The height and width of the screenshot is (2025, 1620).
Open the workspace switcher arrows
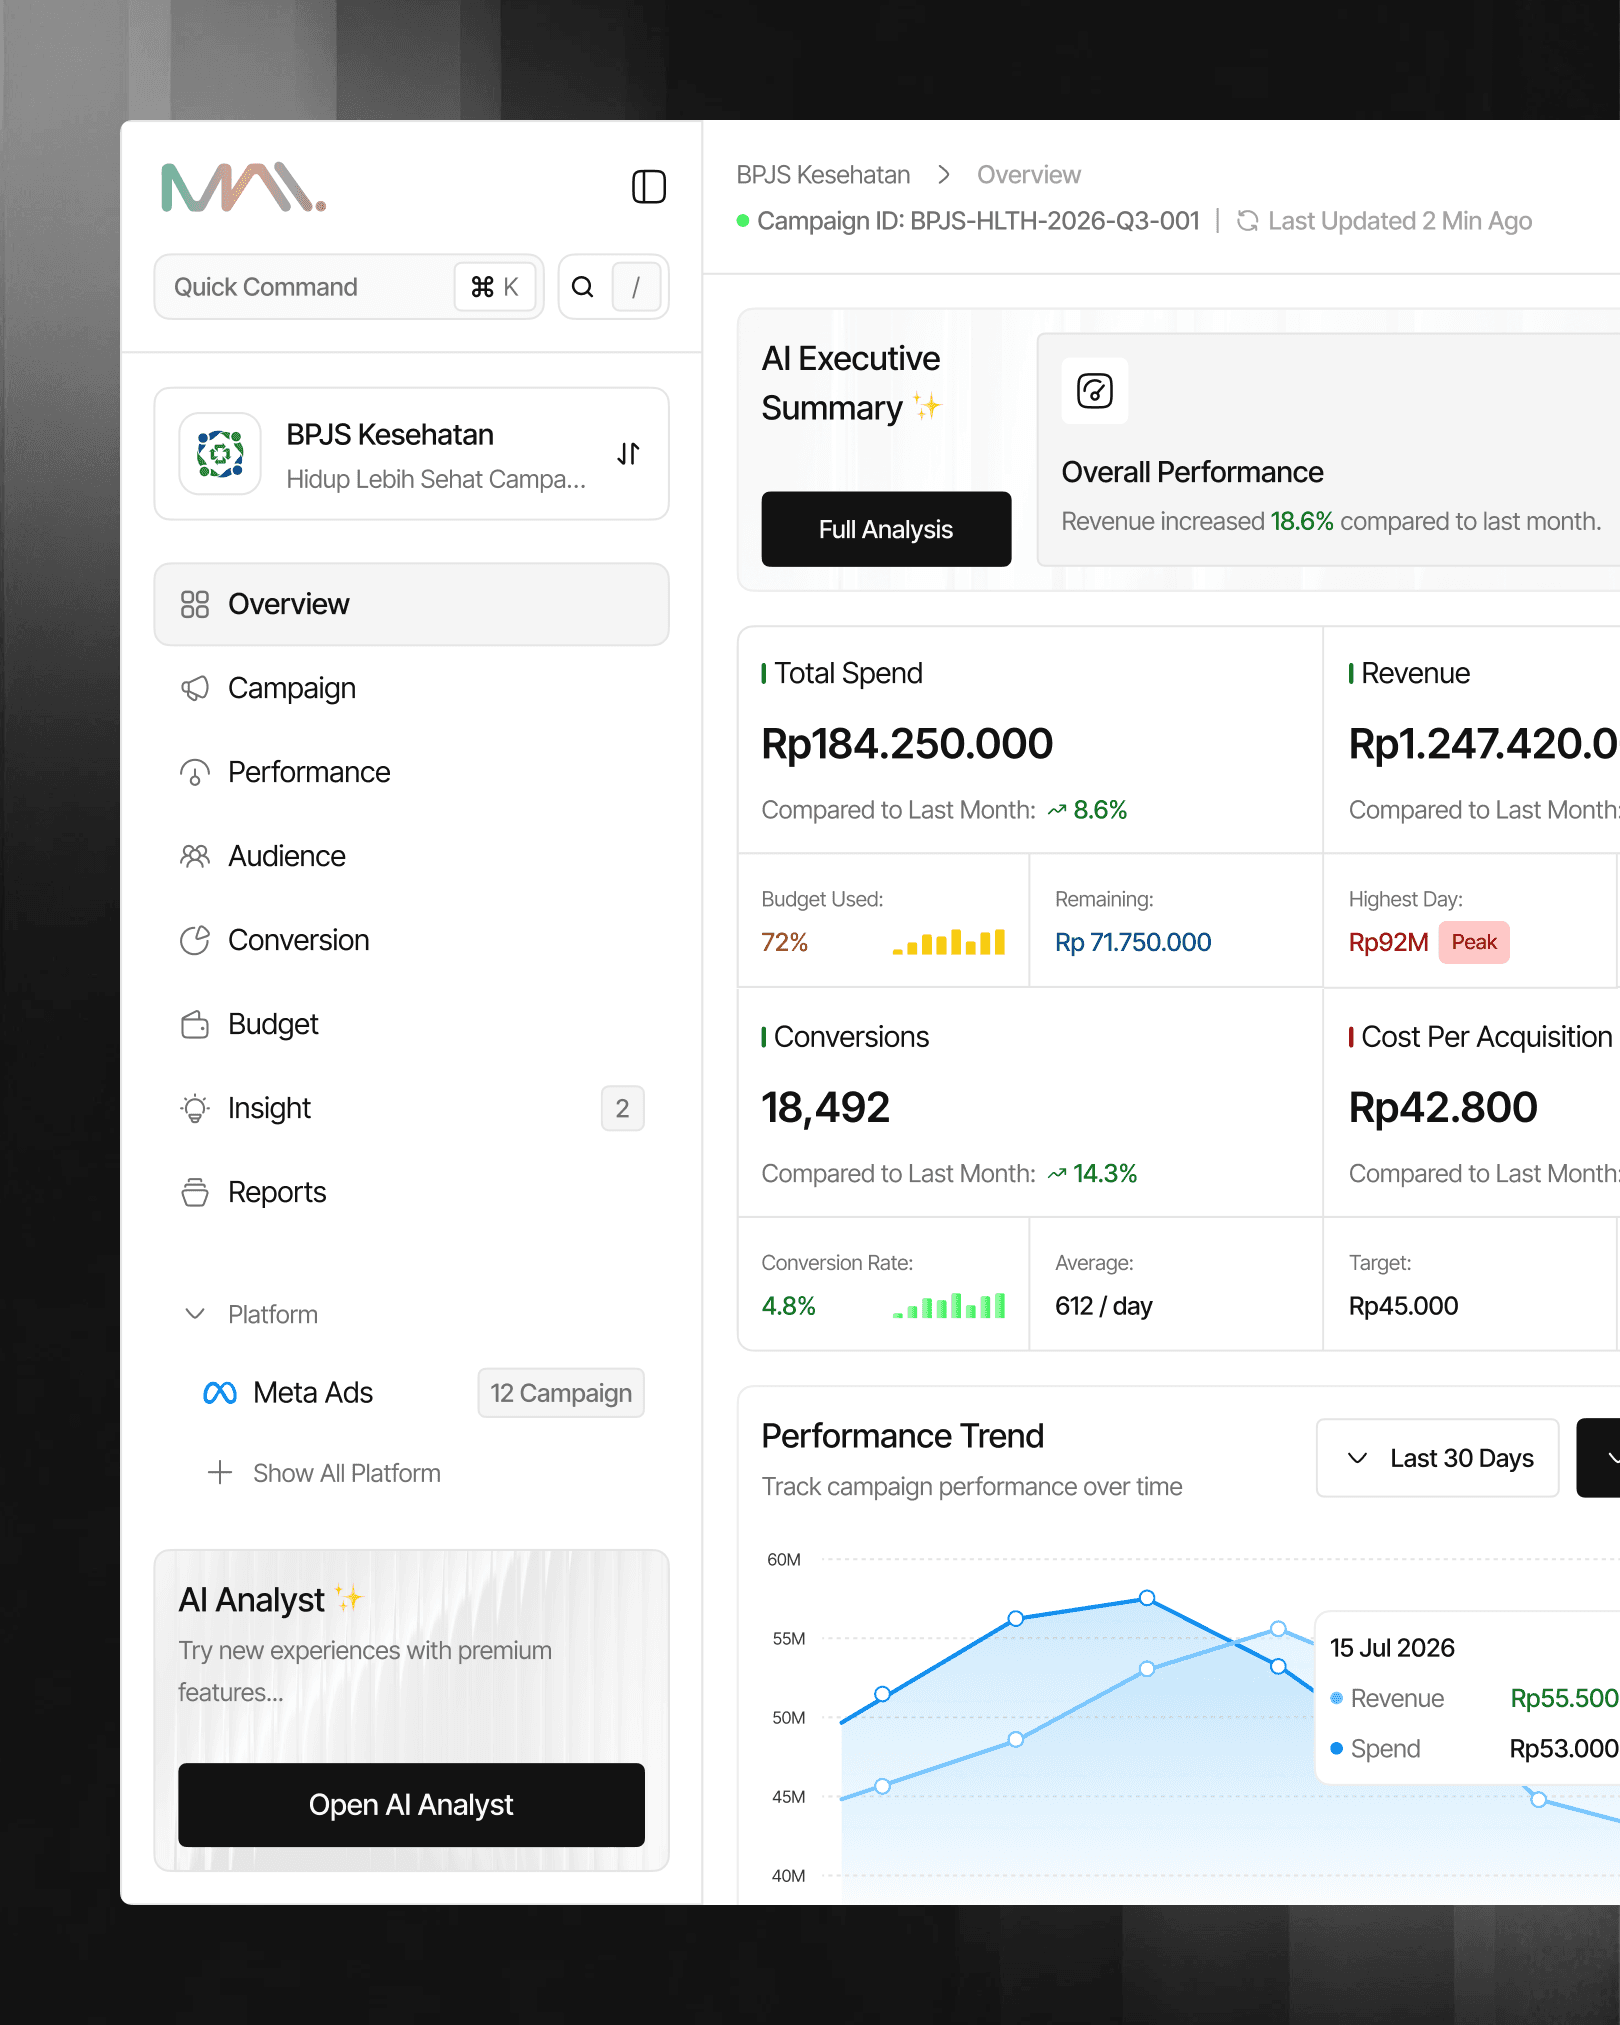pos(628,454)
